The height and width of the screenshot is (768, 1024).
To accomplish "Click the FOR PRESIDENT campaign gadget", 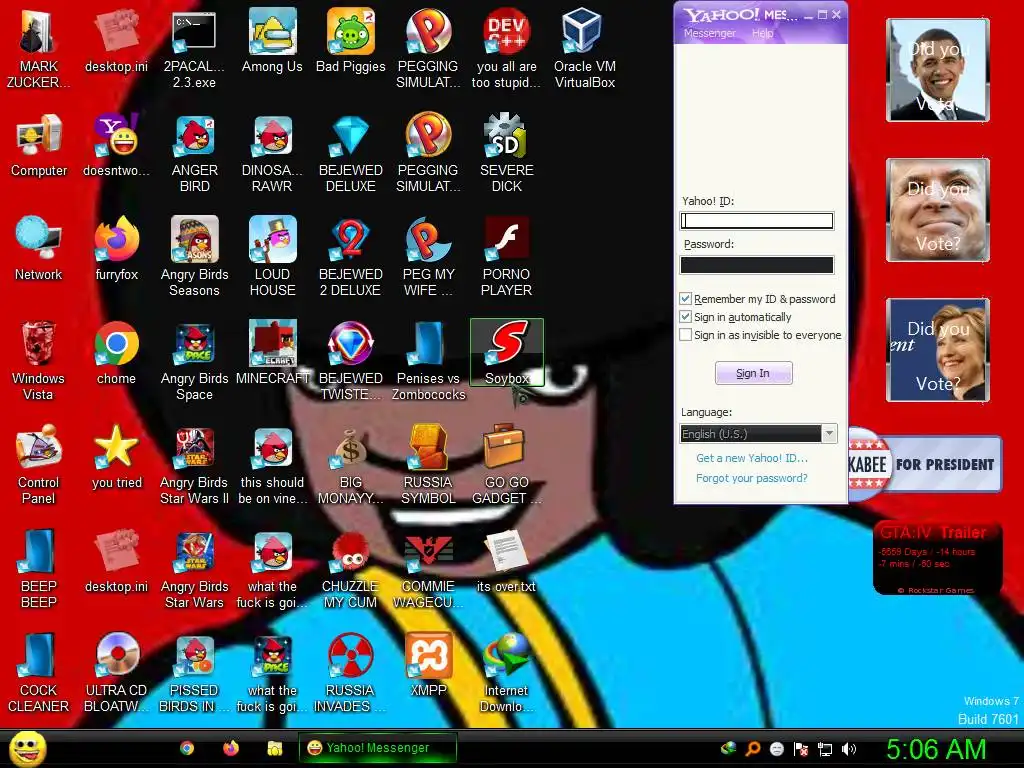I will pos(925,464).
